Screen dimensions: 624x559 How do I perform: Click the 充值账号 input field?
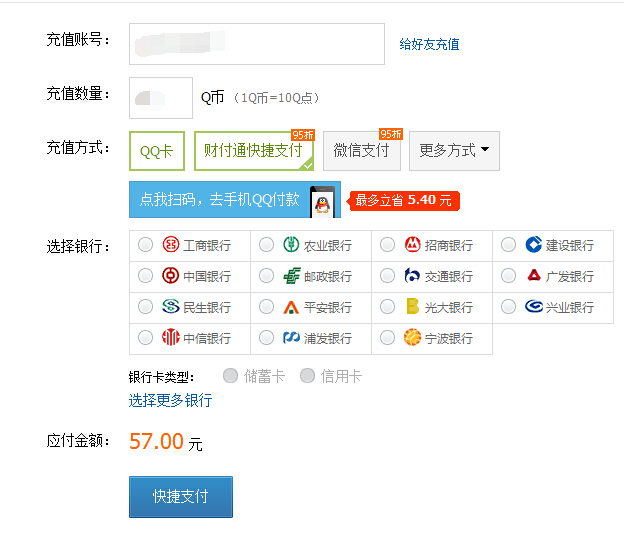(257, 44)
